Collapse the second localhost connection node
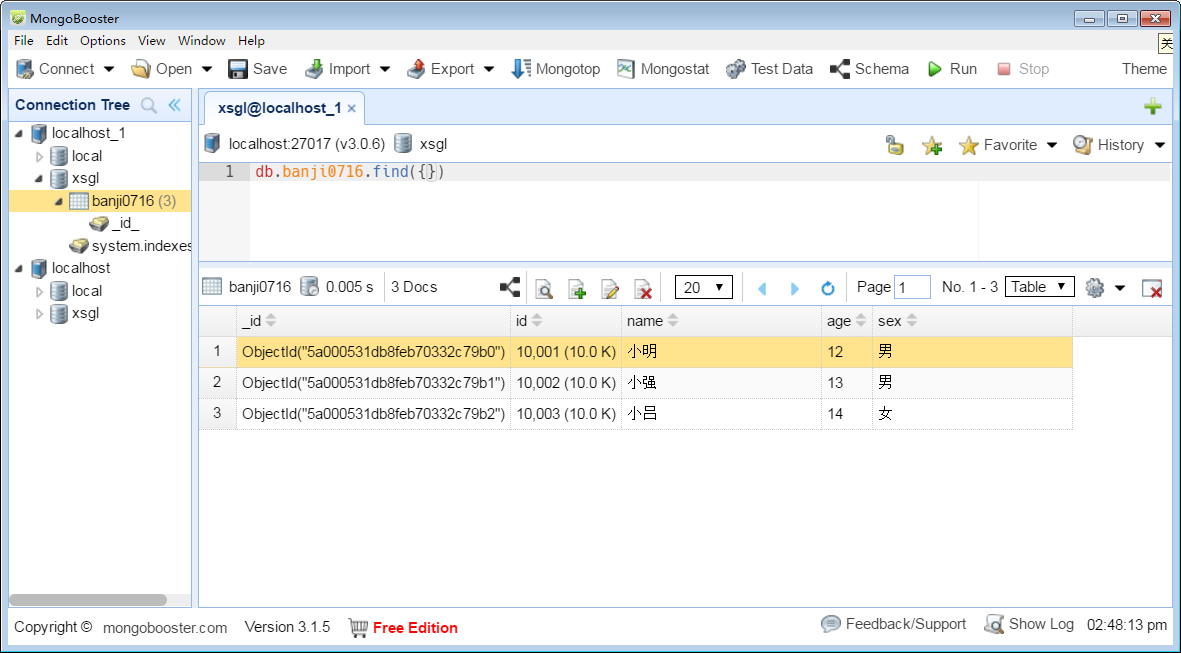 click(19, 268)
